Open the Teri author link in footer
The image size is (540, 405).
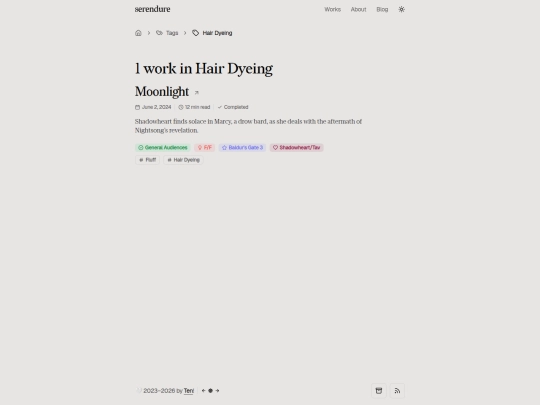pos(189,391)
